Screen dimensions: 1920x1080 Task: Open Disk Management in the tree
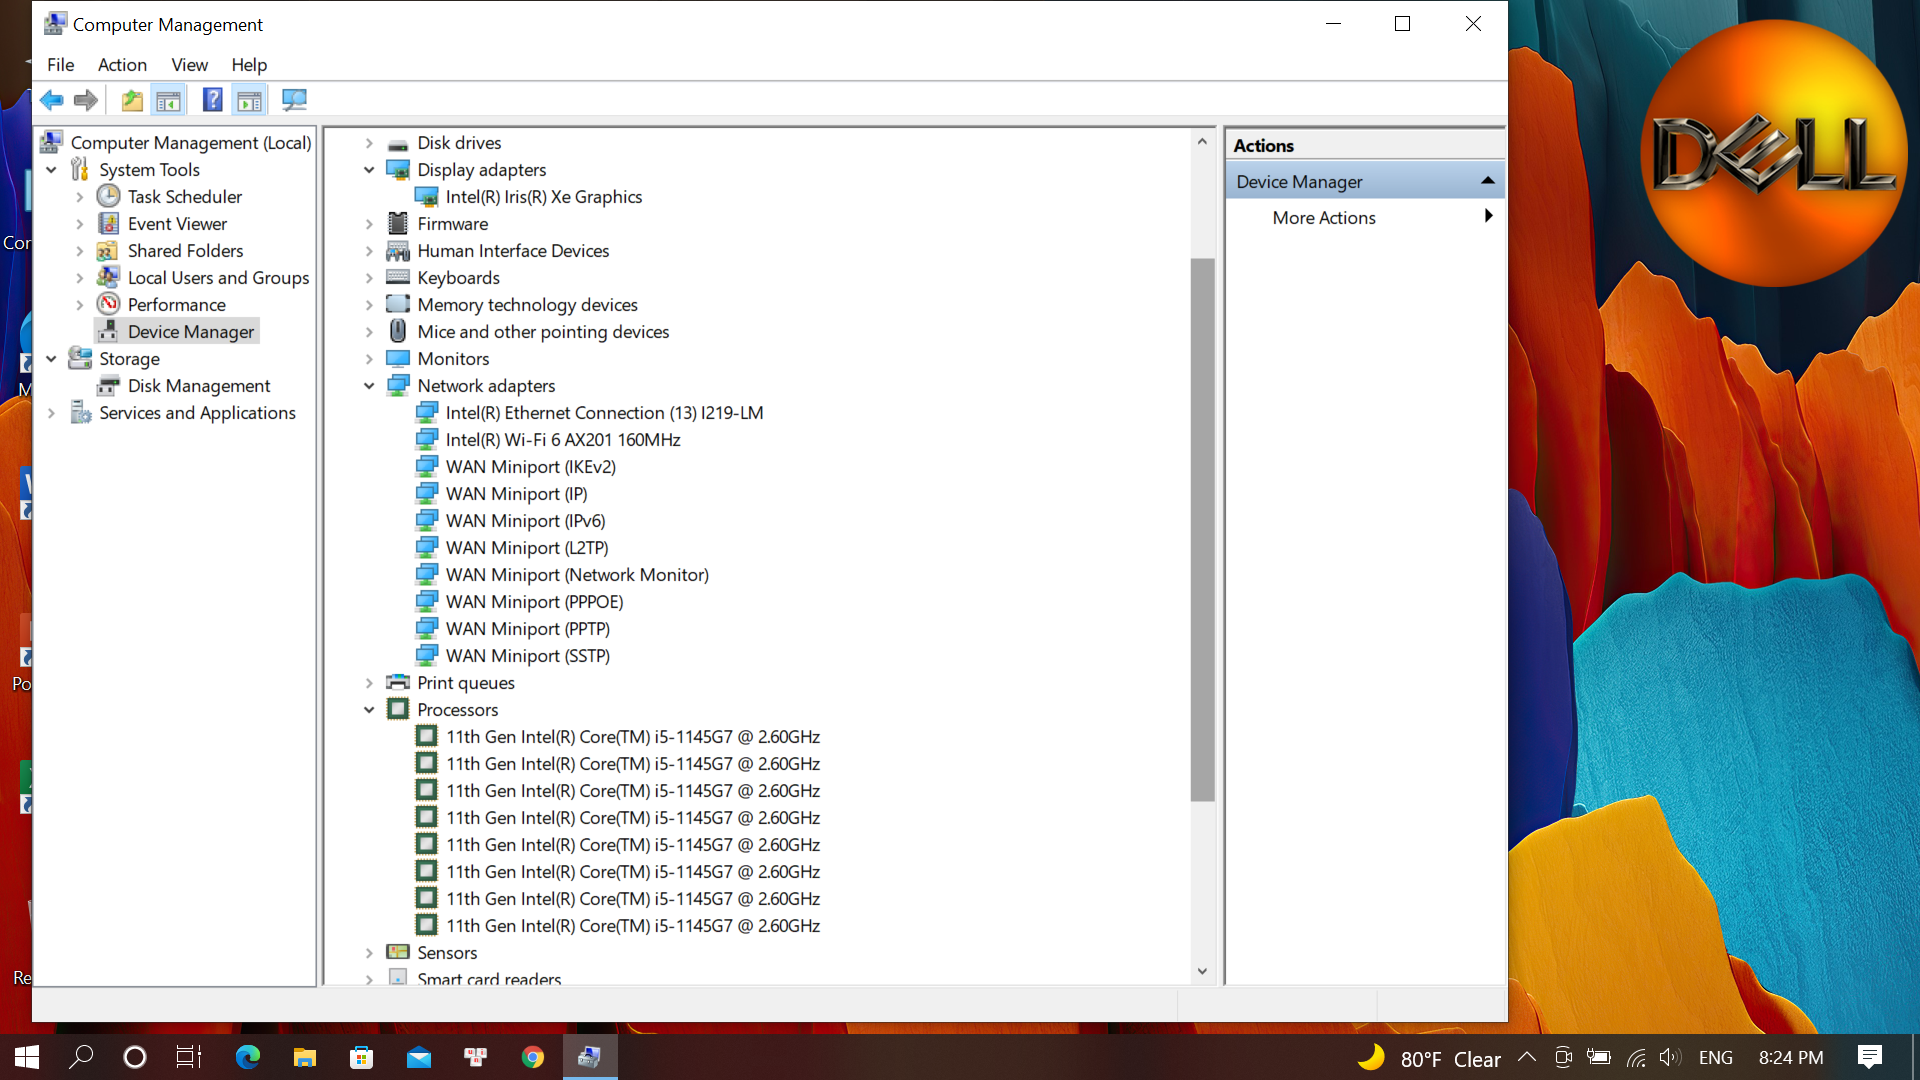click(x=198, y=386)
